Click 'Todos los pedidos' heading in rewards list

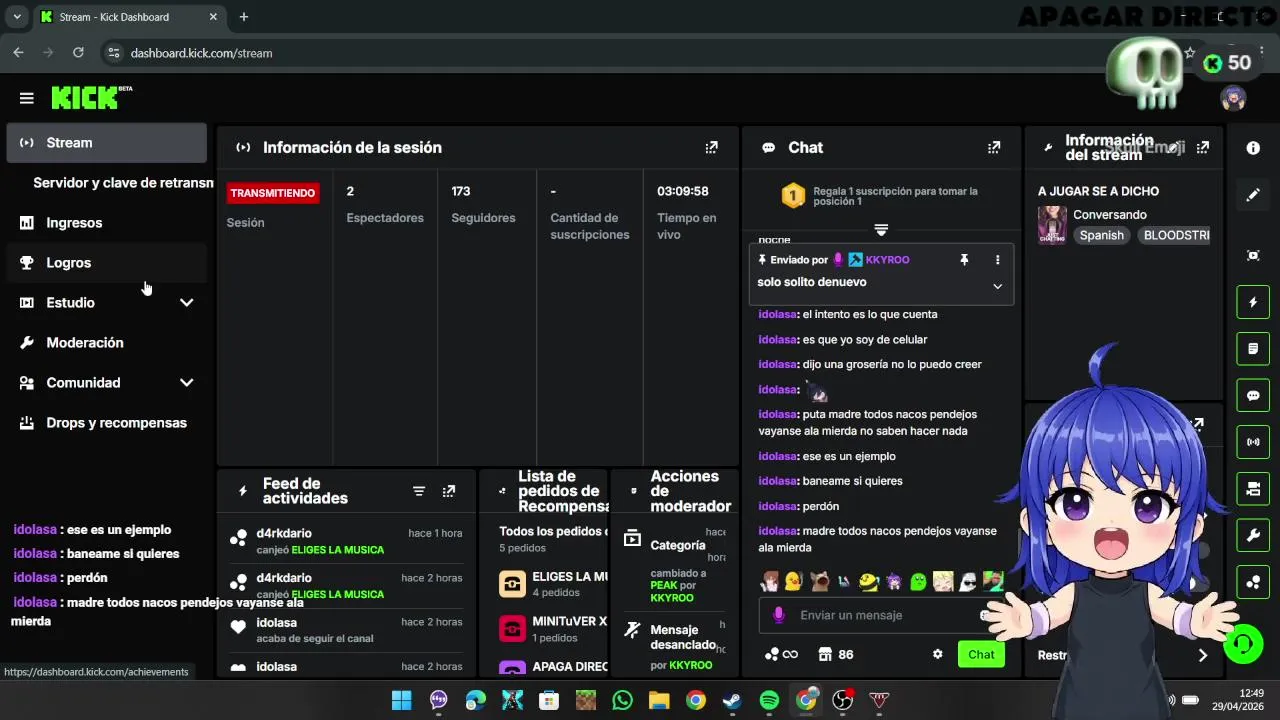(551, 532)
